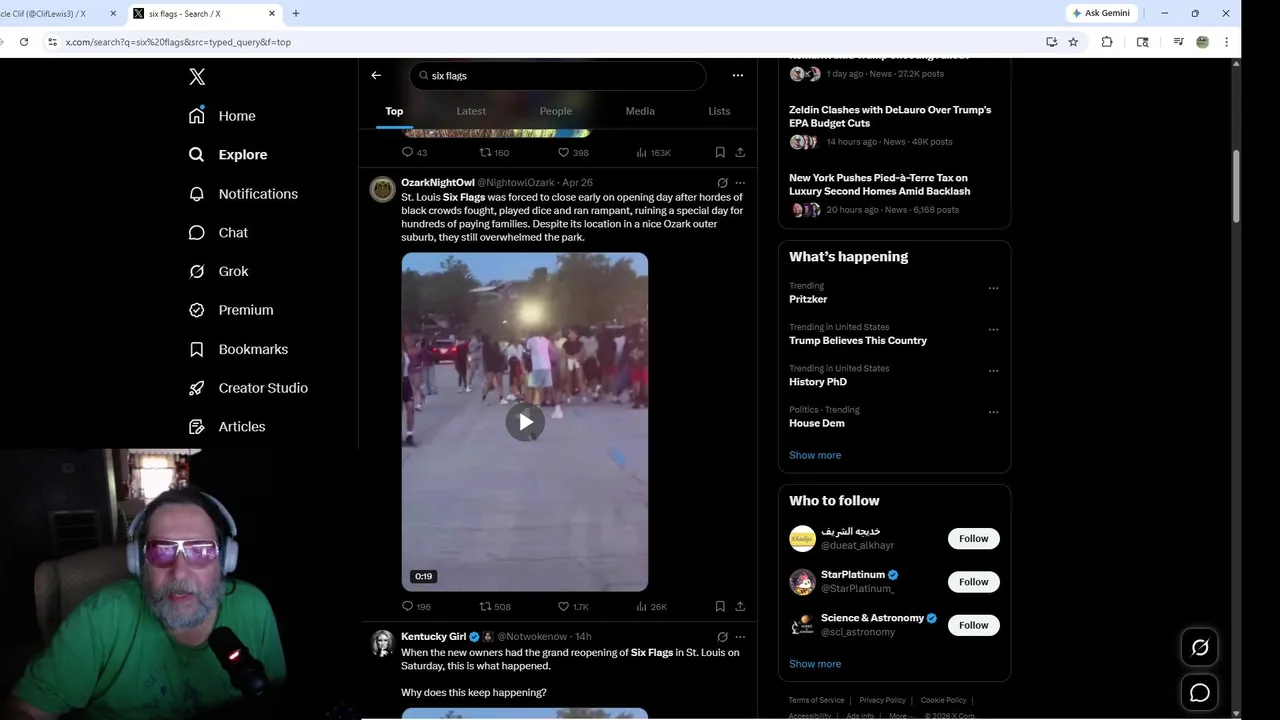
Task: Reply to post with 43 replies
Action: (x=414, y=153)
